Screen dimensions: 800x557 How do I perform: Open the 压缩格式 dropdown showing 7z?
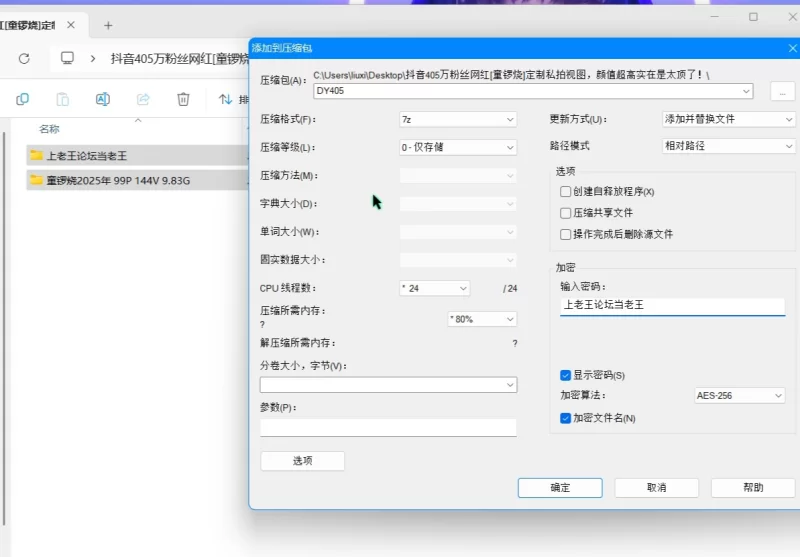pos(458,119)
